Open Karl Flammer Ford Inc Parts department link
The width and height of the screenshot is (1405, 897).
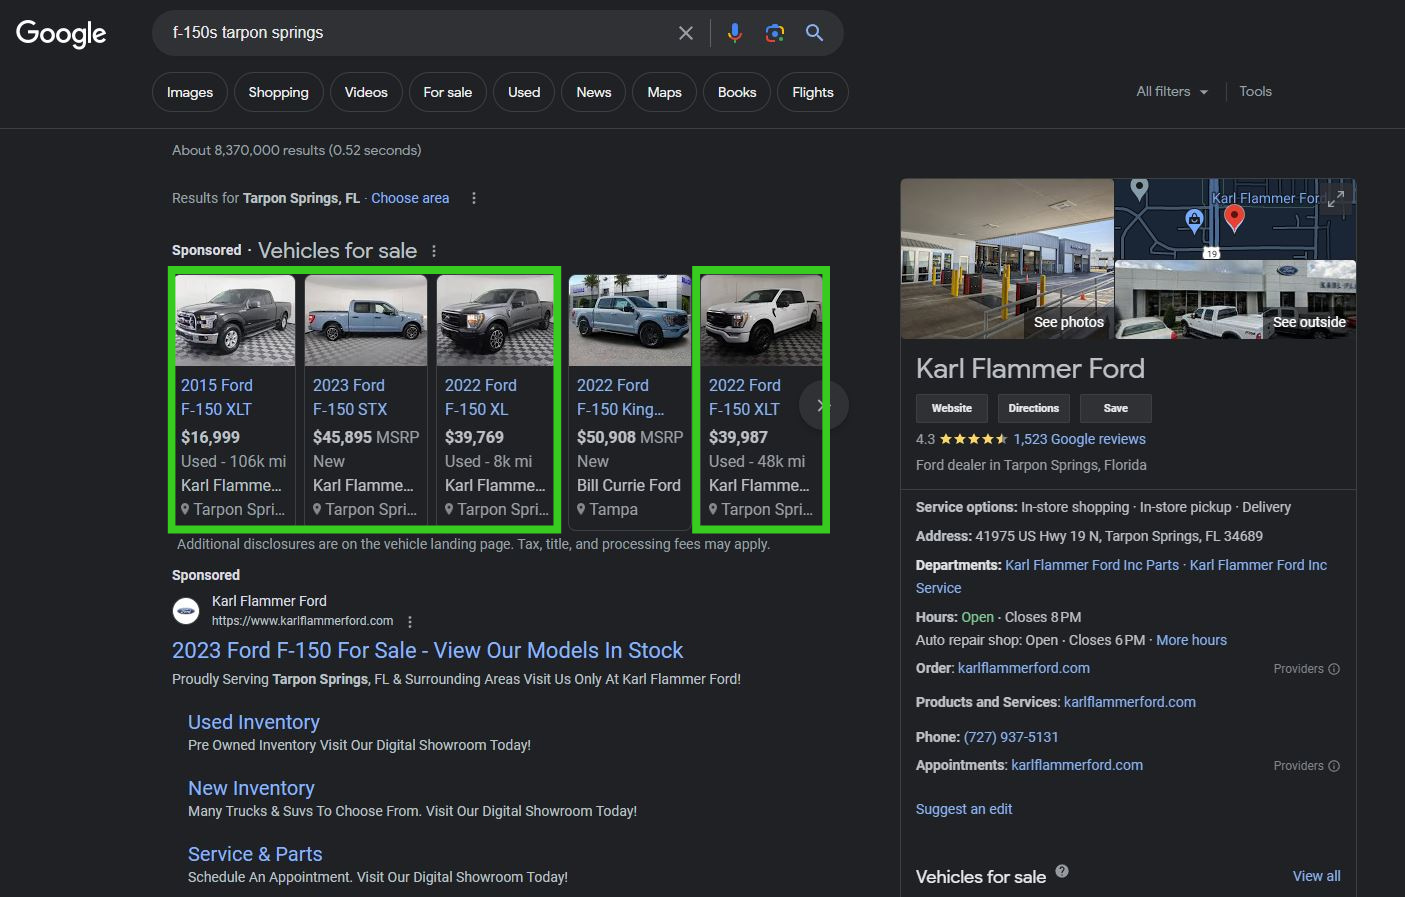1092,565
